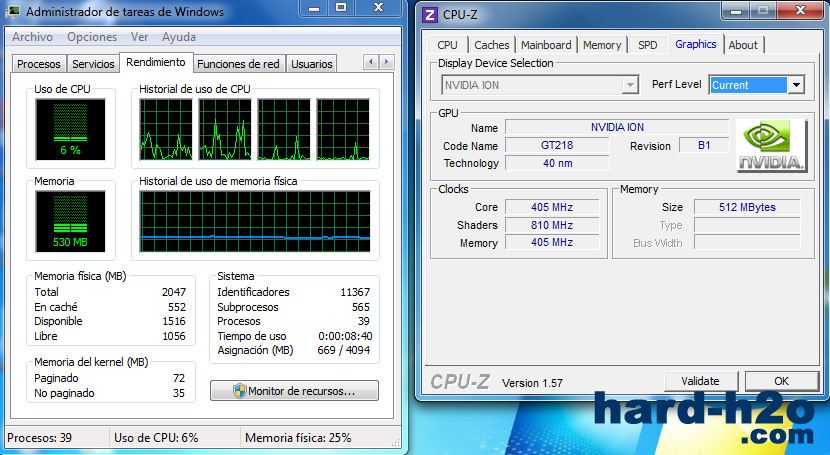Viewport: 830px width, 455px height.
Task: Click the physical memory usage history graph
Action: [x=255, y=222]
